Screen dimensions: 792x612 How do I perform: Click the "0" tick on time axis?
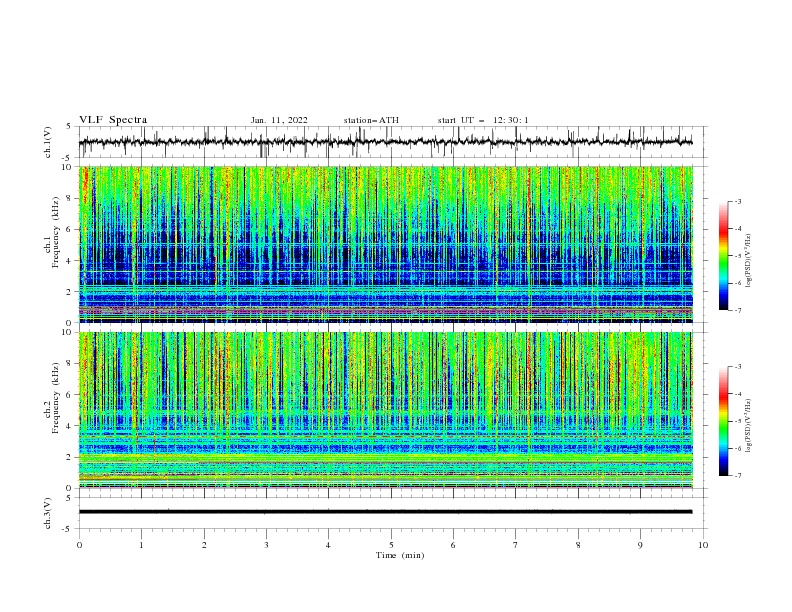click(79, 545)
